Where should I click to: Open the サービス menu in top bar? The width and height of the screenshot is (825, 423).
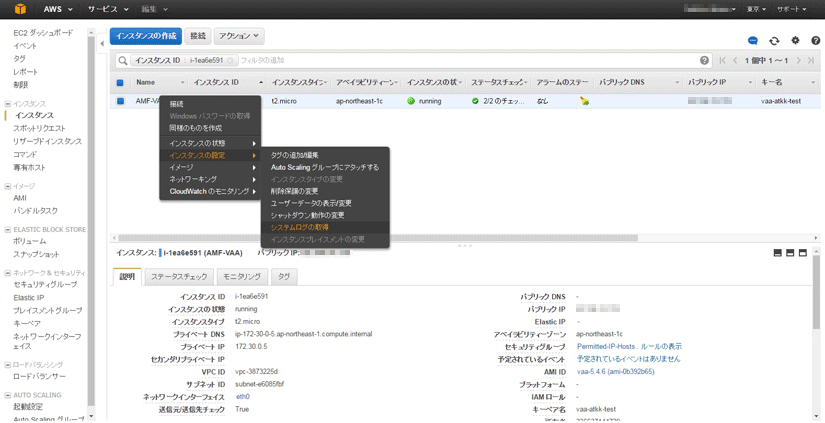[x=106, y=9]
